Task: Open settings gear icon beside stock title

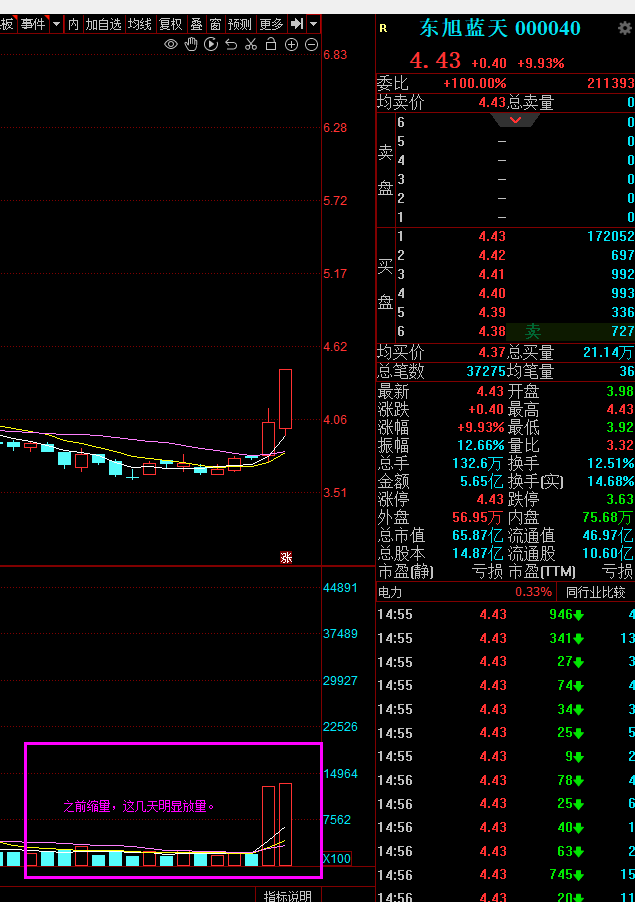Action: (625, 28)
